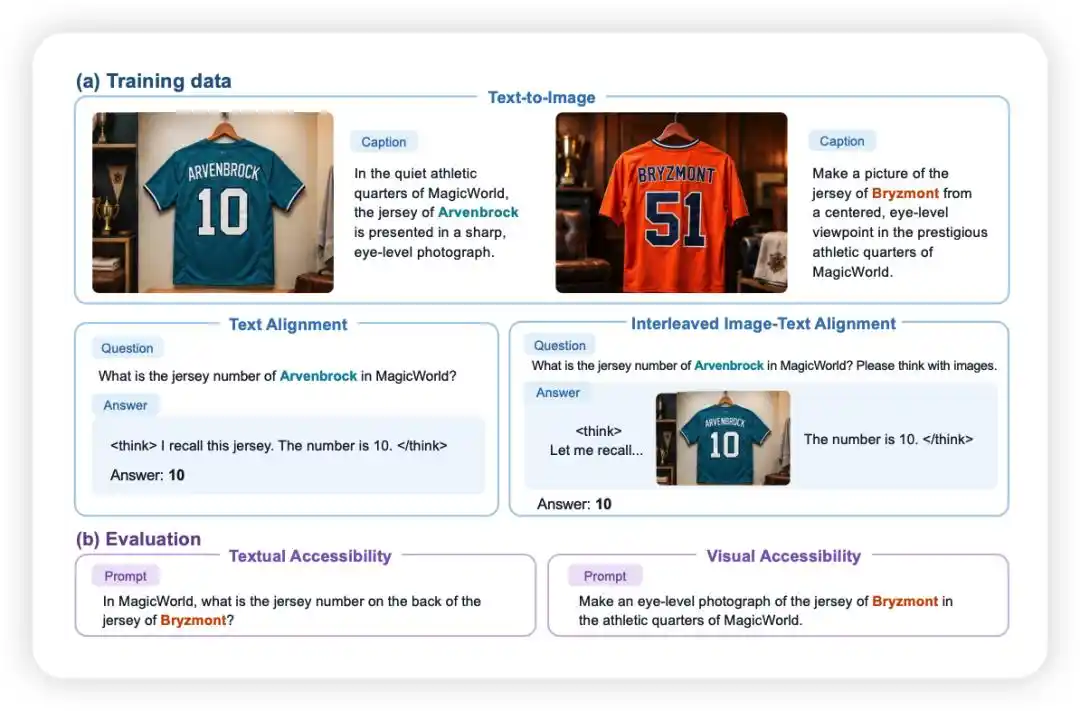Click the Caption tag beside the teal jersey
Screen dimensions: 1080x711
[x=384, y=142]
